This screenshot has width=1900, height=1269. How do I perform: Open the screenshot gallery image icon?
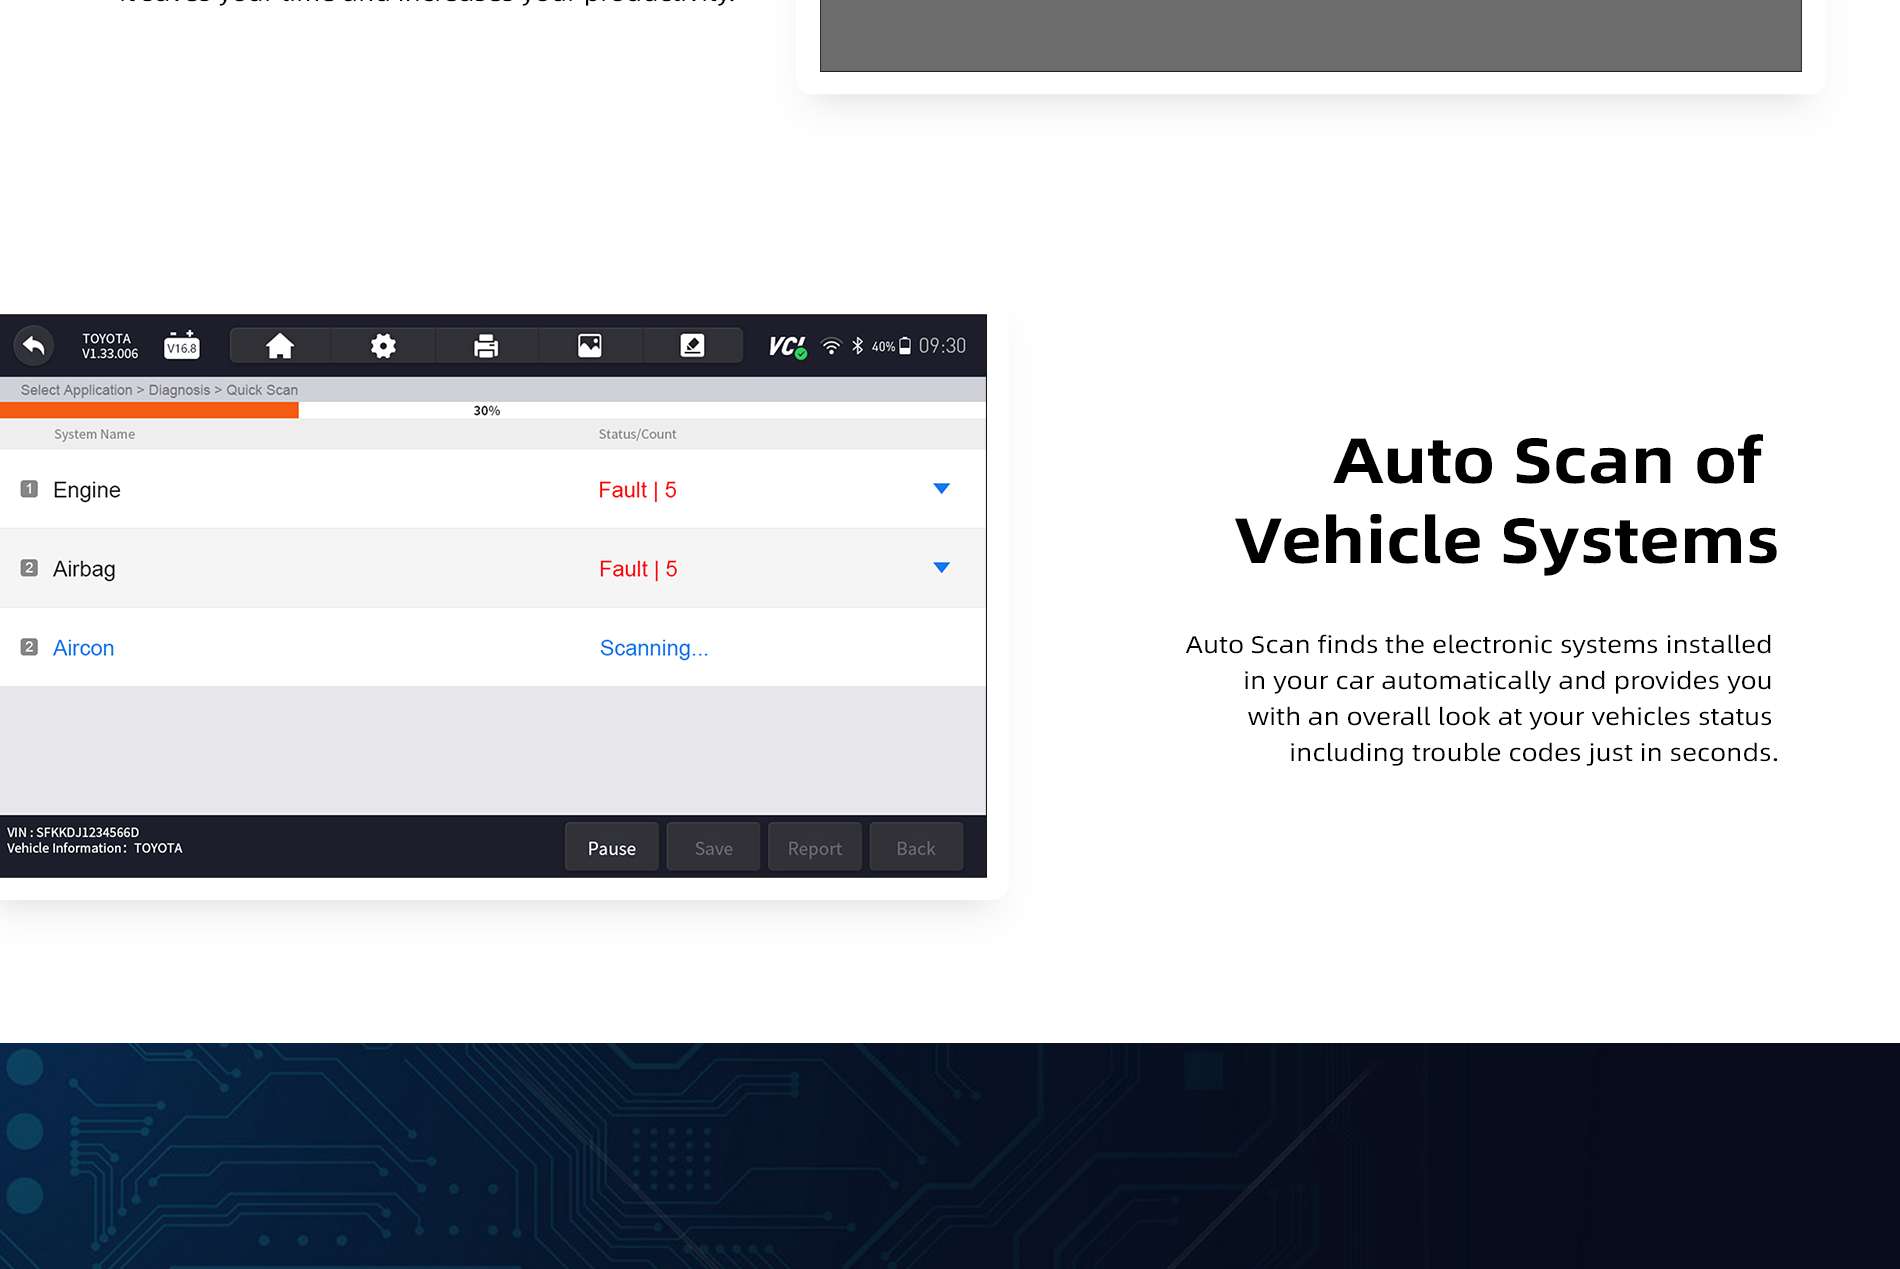(x=590, y=346)
